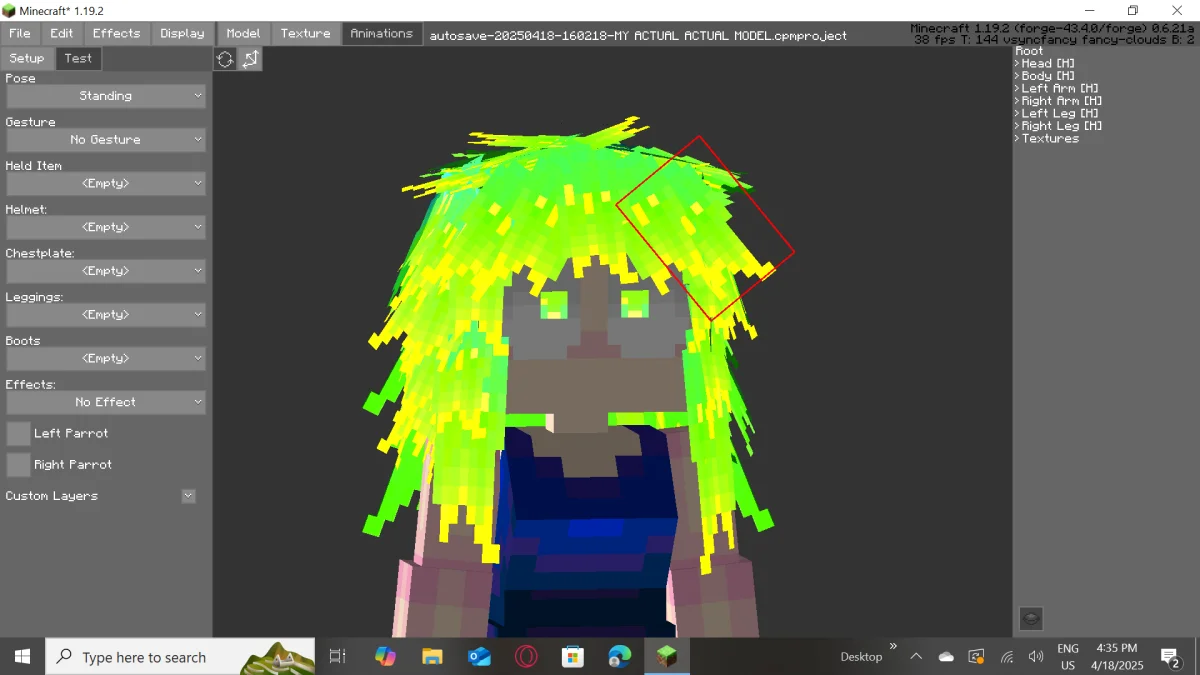Image resolution: width=1200 pixels, height=675 pixels.
Task: Open the Edit menu
Action: click(62, 33)
